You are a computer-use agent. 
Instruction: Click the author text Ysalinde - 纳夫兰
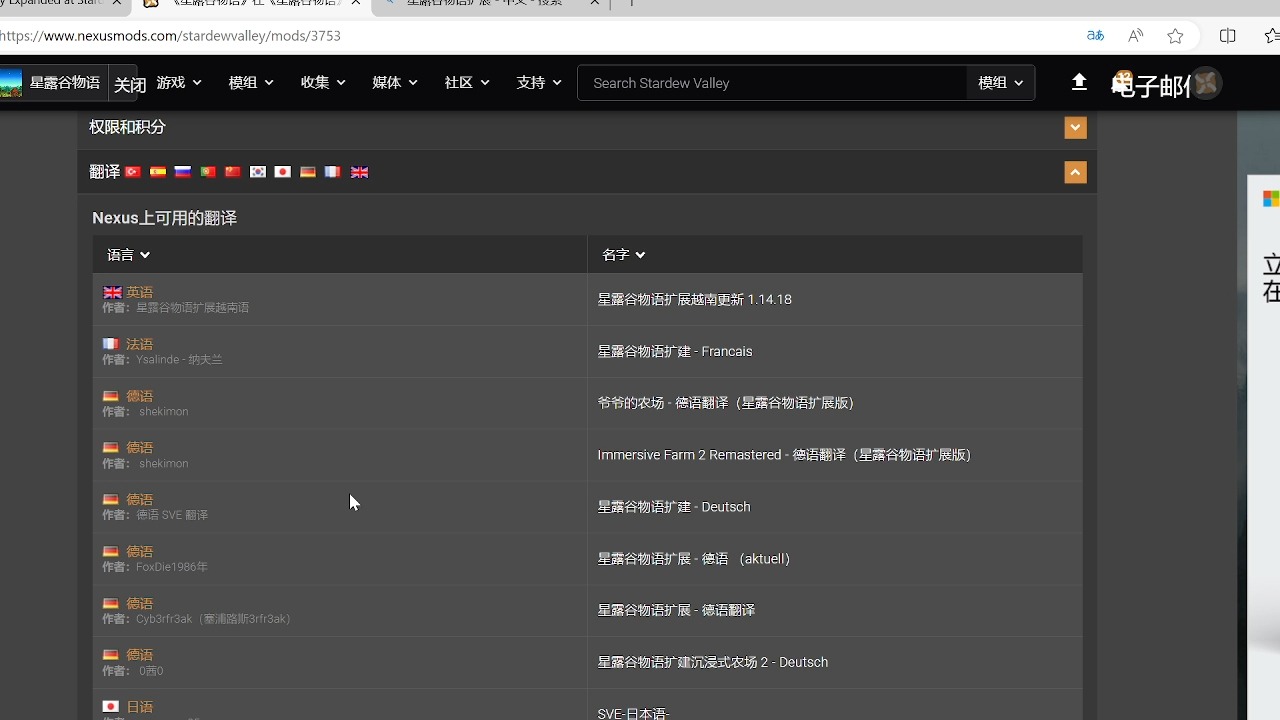[x=179, y=359]
